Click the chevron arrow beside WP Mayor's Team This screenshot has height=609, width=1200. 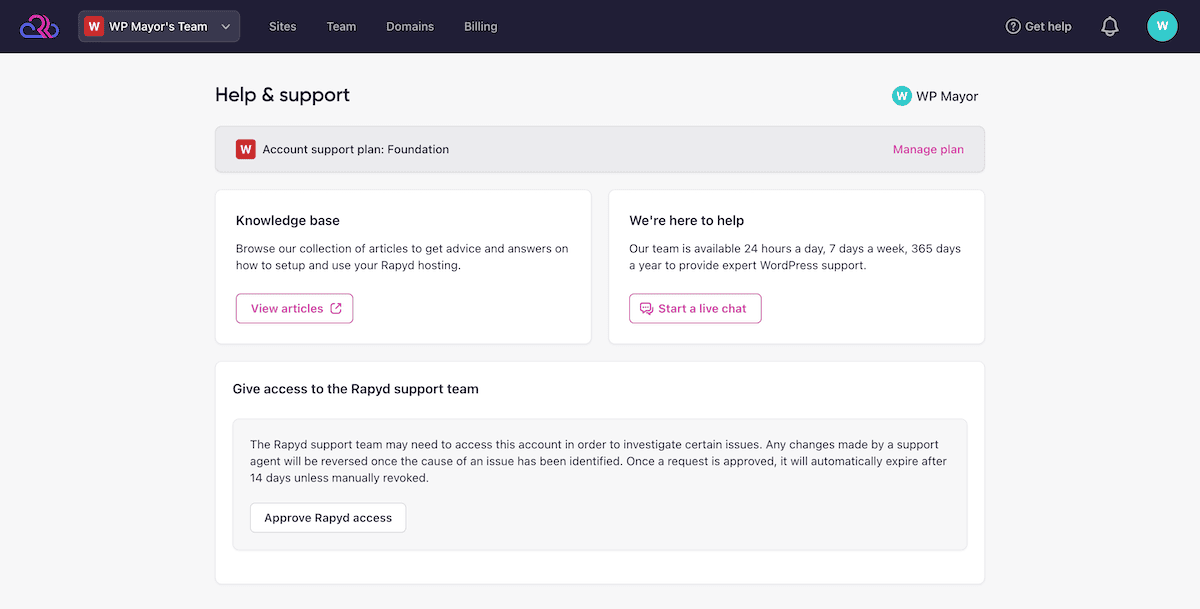pos(226,27)
